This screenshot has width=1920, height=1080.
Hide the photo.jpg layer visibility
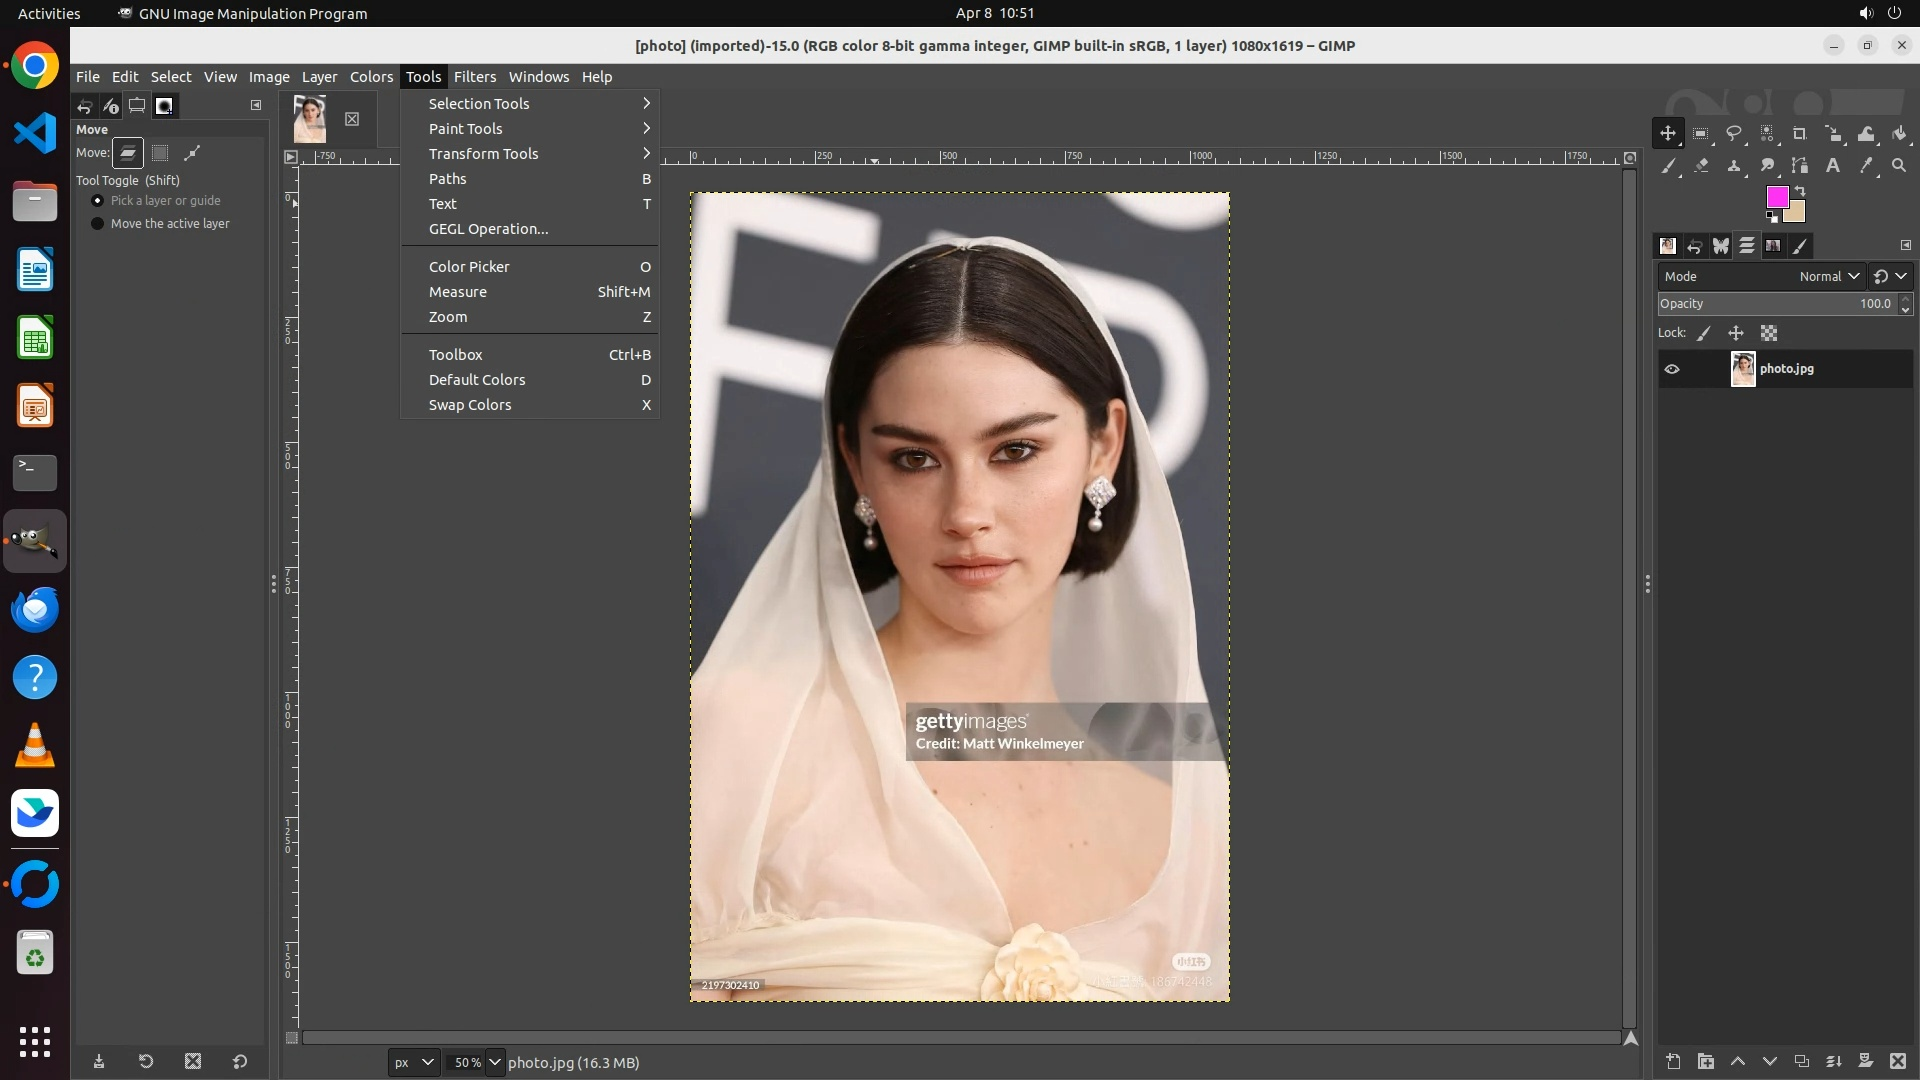pos(1672,369)
